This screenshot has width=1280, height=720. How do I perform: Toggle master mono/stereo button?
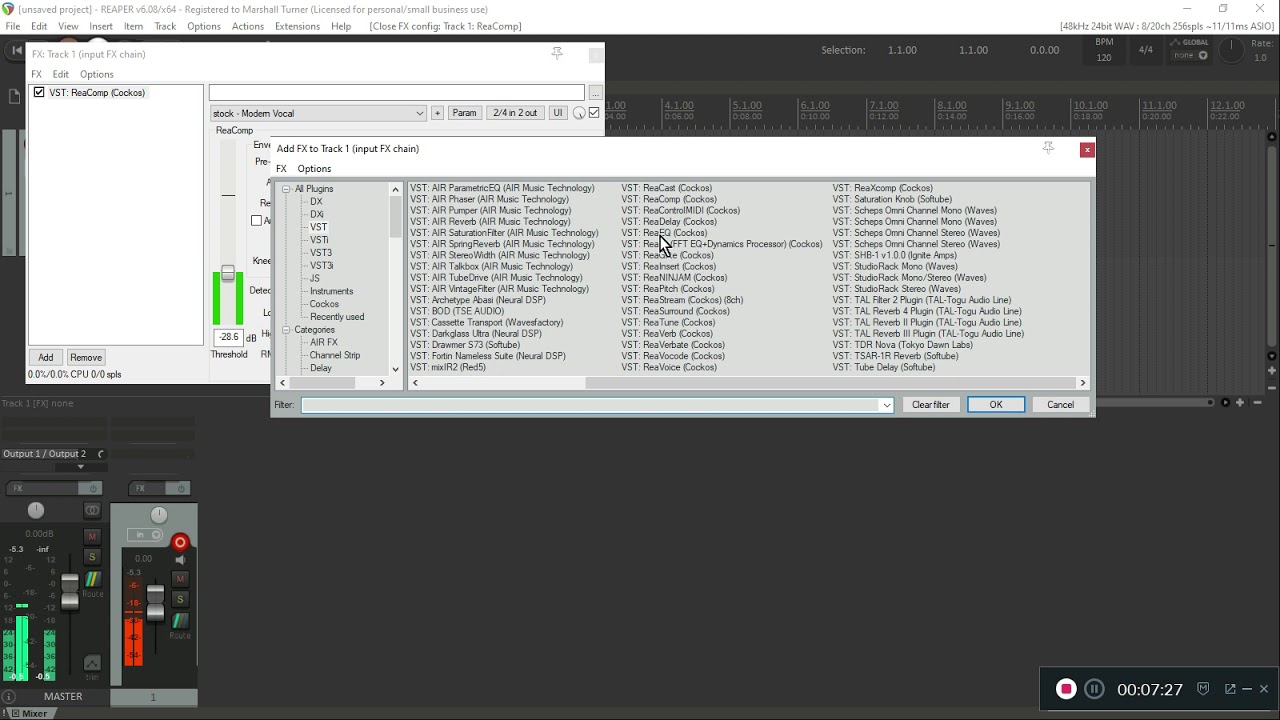[x=92, y=510]
